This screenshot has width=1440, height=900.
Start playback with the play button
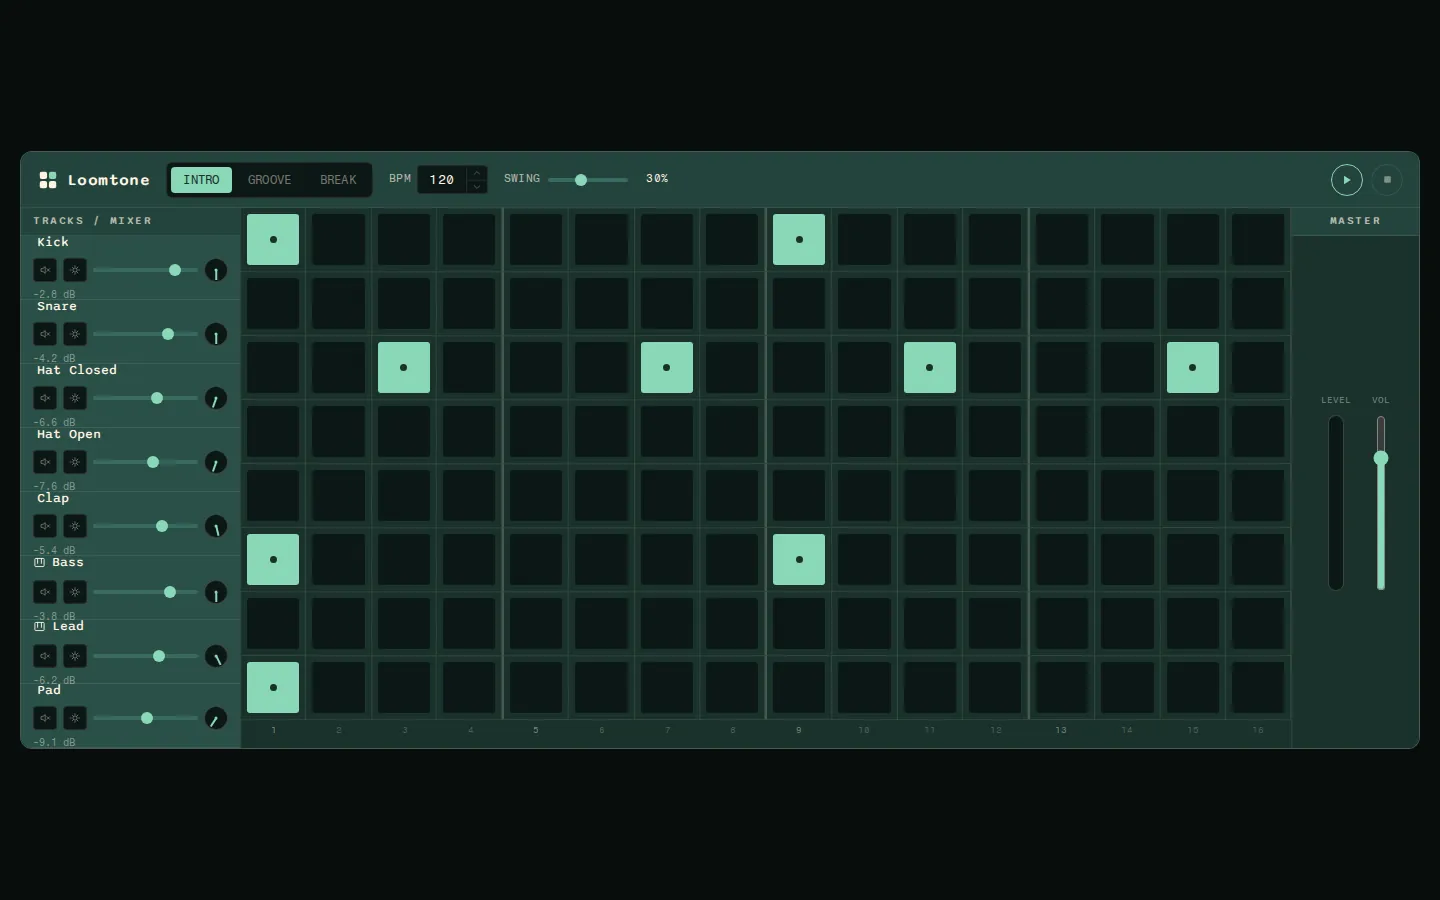pyautogui.click(x=1347, y=180)
